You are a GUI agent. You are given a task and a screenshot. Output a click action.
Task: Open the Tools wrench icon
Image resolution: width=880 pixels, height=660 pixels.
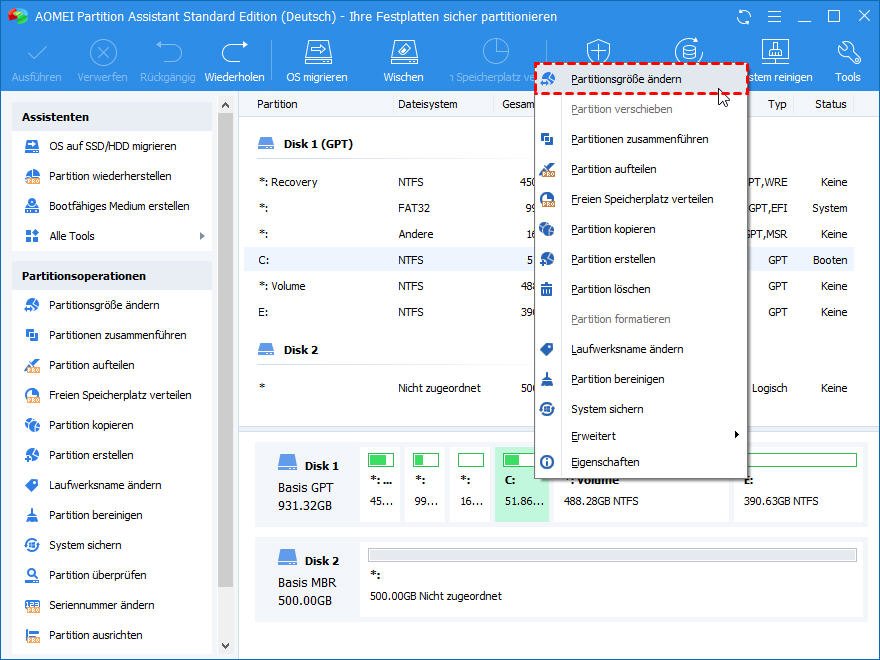coord(848,53)
